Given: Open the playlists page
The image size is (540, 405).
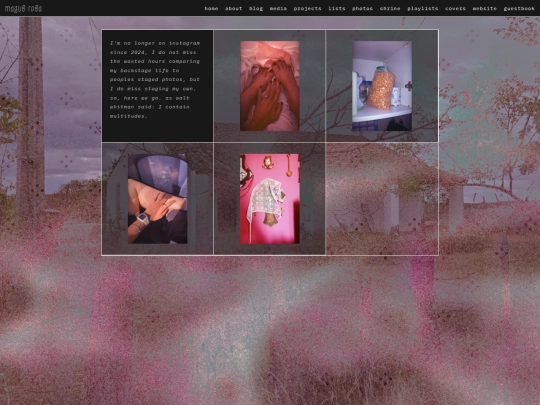Looking at the screenshot, I should [x=423, y=8].
